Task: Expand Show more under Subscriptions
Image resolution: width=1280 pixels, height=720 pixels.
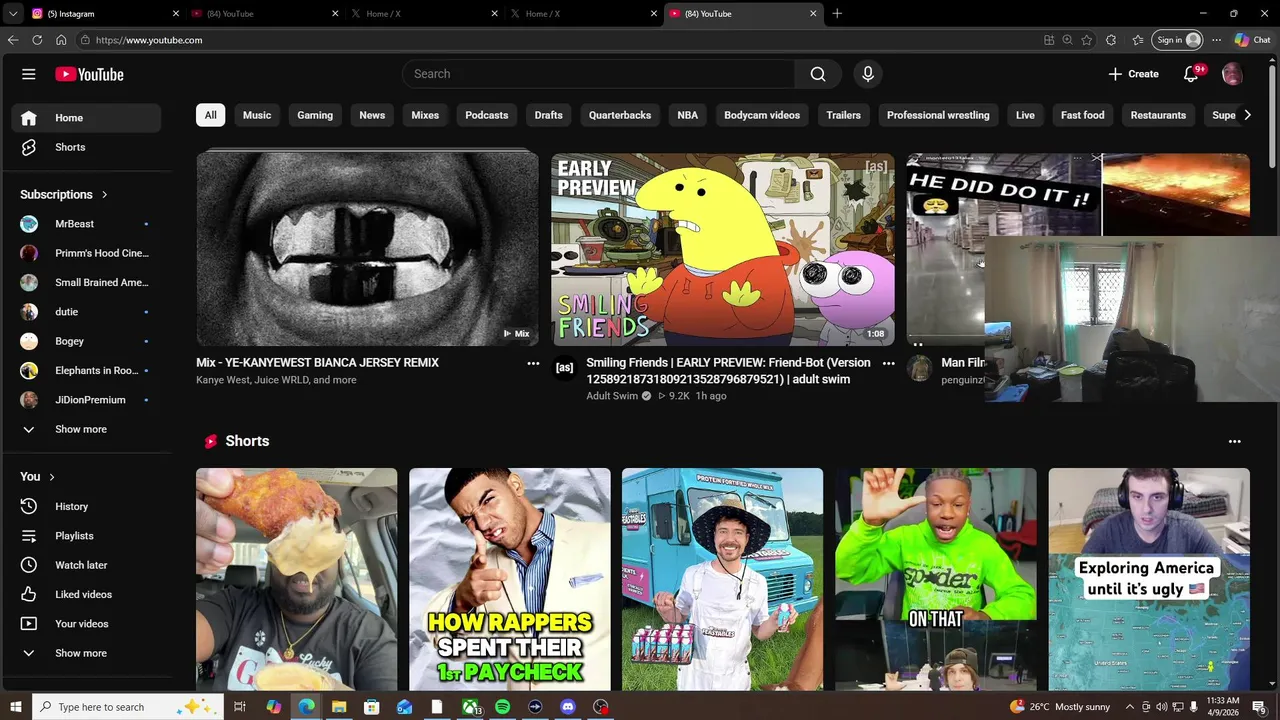Action: 86,429
